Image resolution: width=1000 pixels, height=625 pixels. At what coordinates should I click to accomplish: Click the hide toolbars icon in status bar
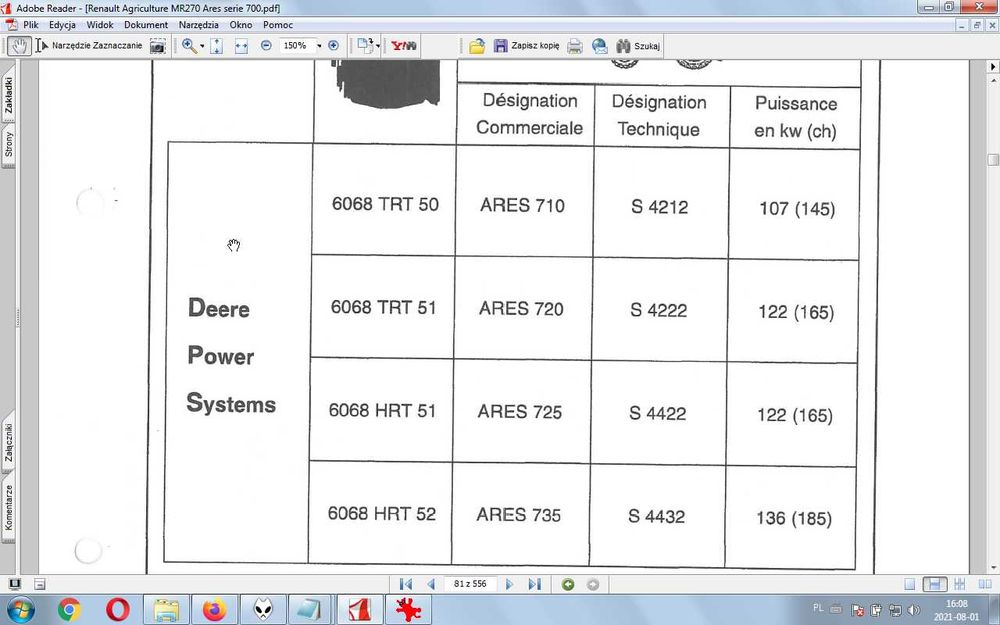40,584
